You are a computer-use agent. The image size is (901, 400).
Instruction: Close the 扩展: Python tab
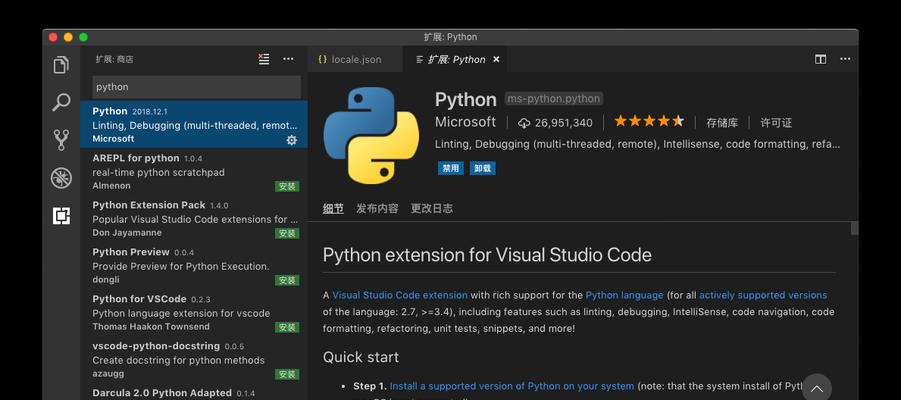[x=496, y=59]
